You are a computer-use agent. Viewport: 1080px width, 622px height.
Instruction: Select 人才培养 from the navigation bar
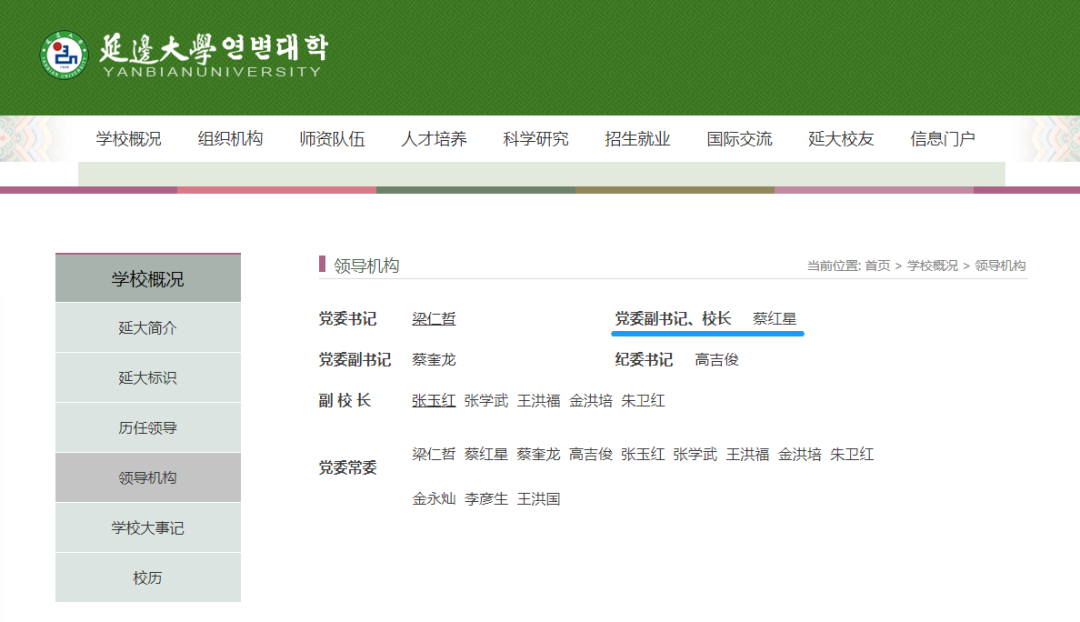434,139
